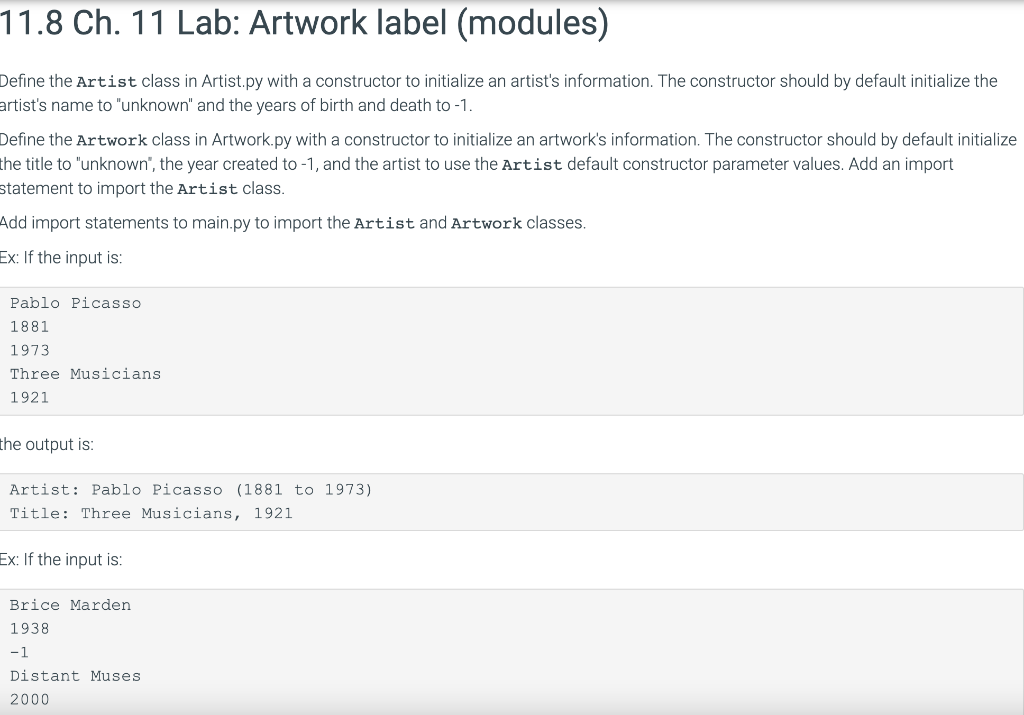Click output line "Title: Three Musicians, 1921"
1024x715 pixels.
151,513
